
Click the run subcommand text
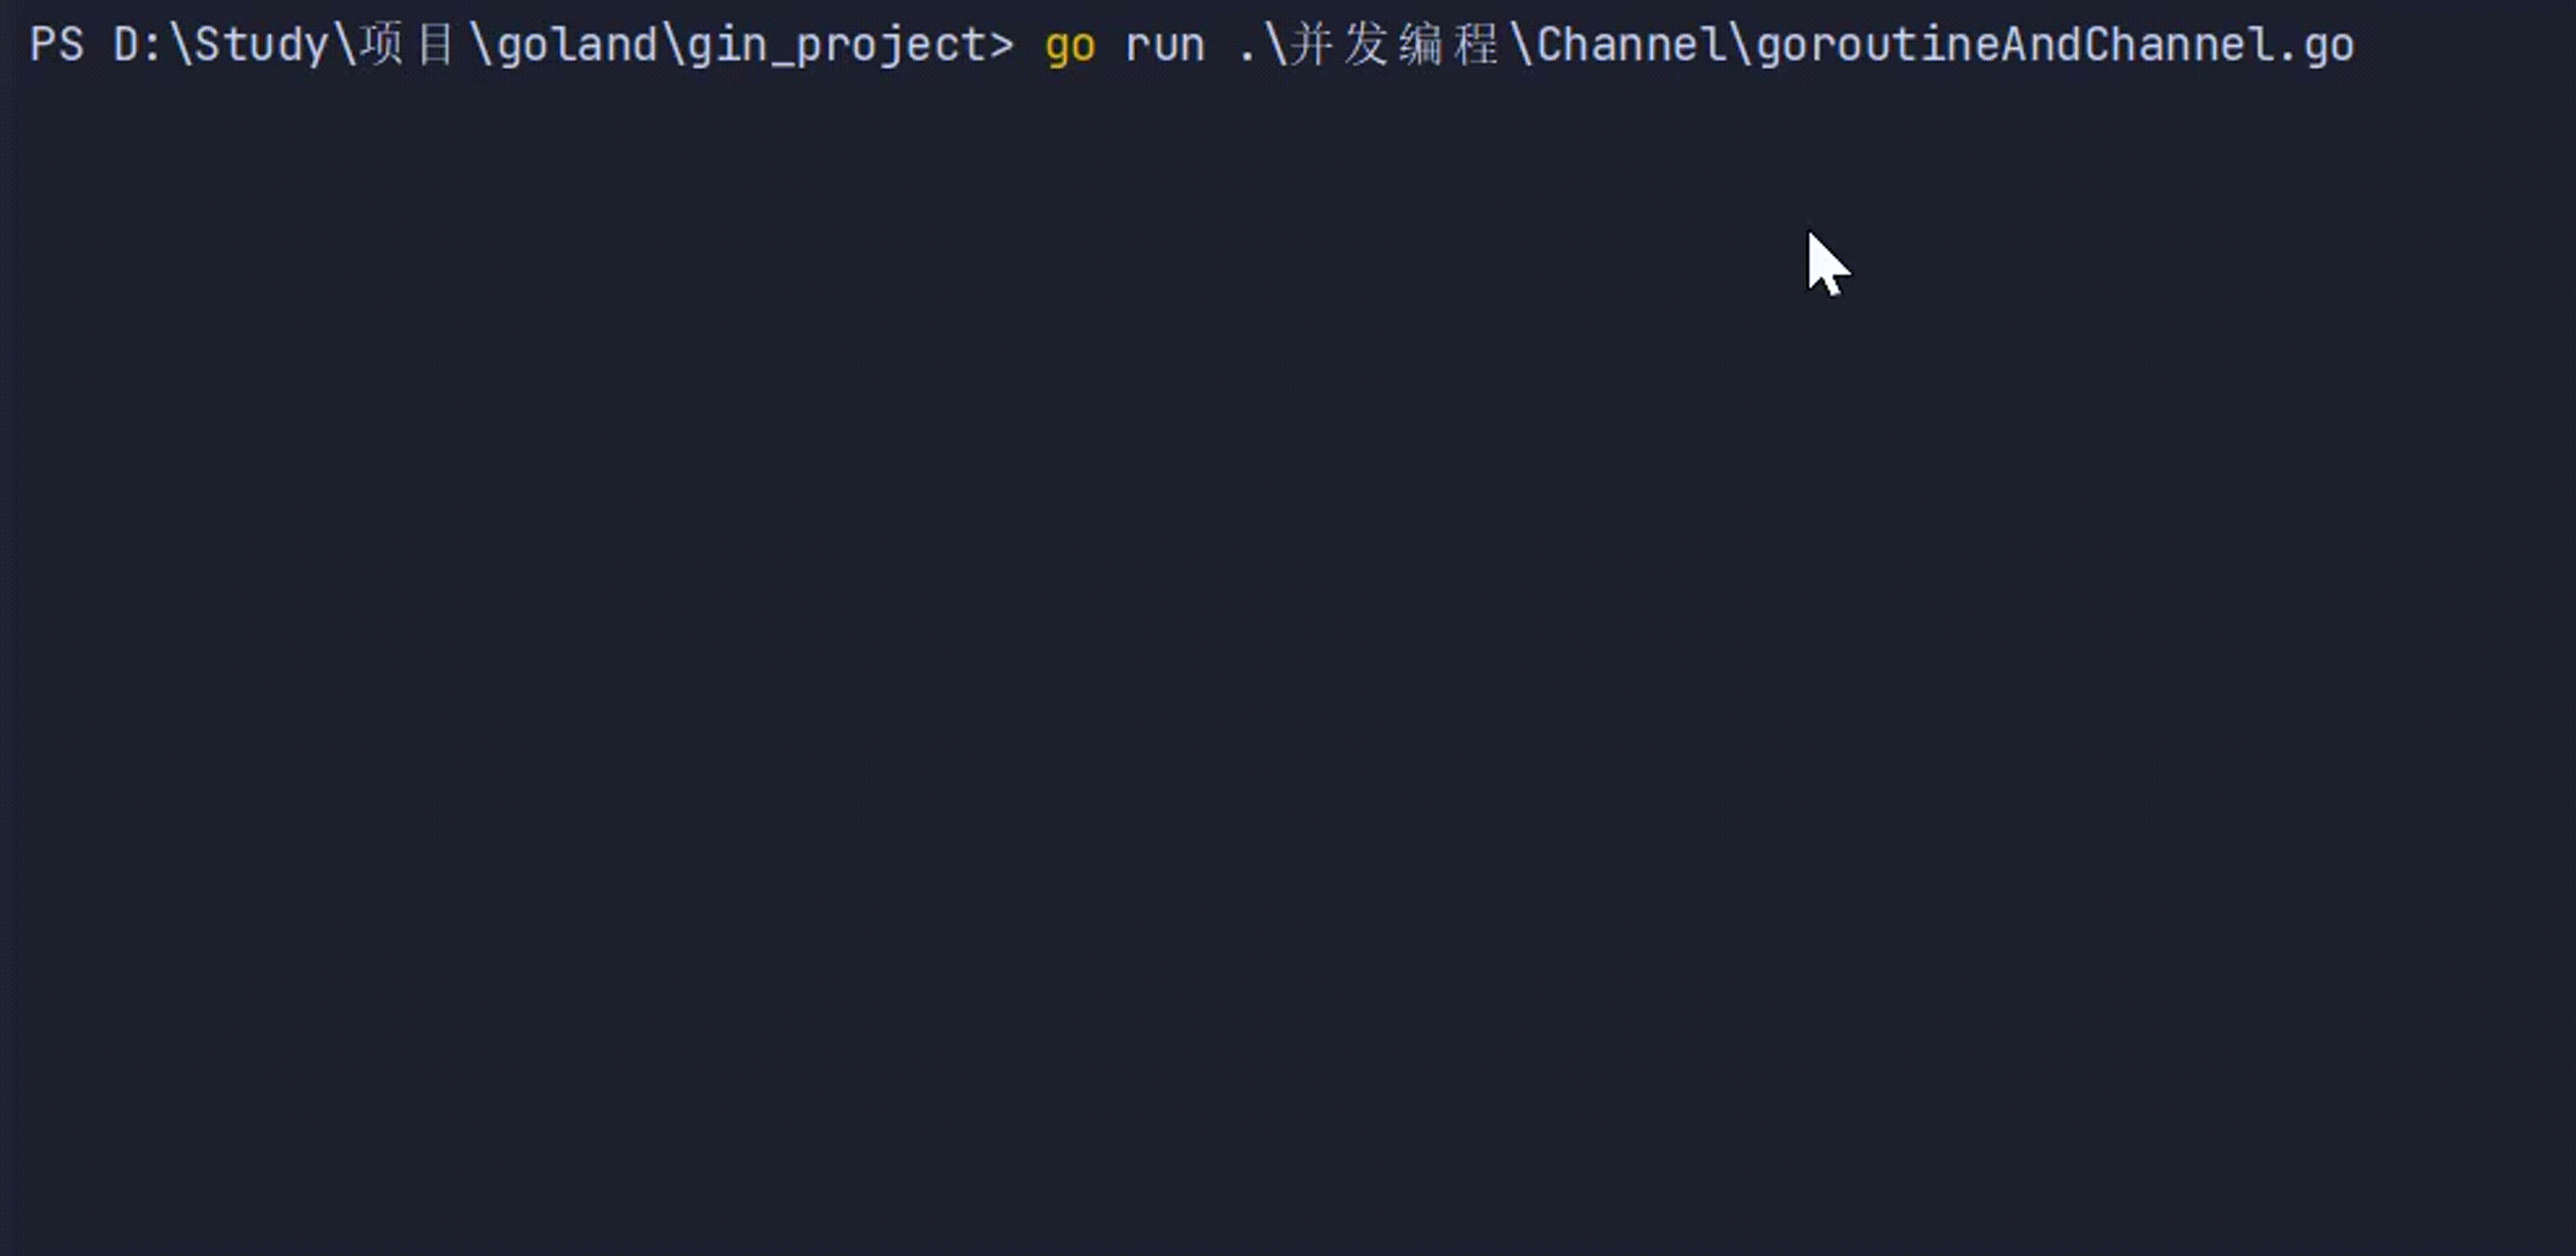1164,45
